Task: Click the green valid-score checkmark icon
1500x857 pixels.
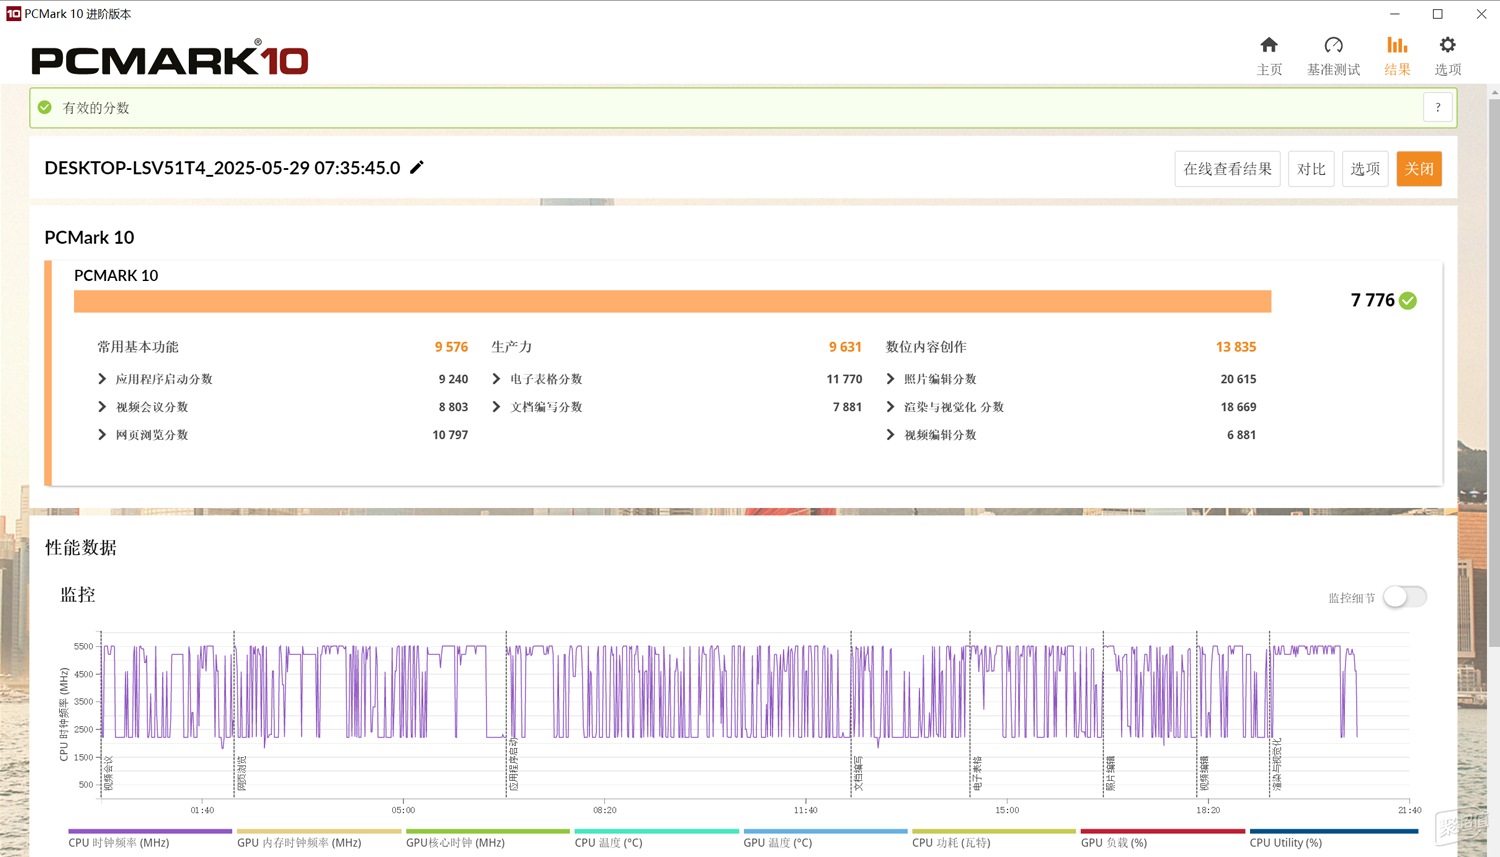Action: [x=45, y=107]
